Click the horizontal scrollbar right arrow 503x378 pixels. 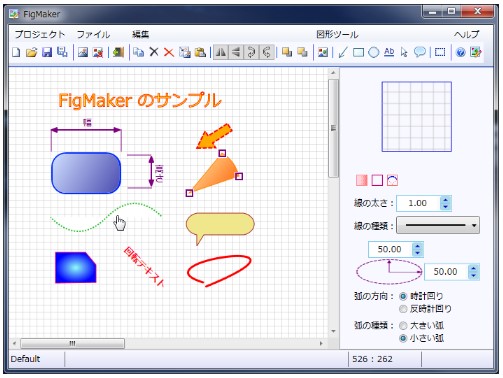pyautogui.click(x=321, y=343)
